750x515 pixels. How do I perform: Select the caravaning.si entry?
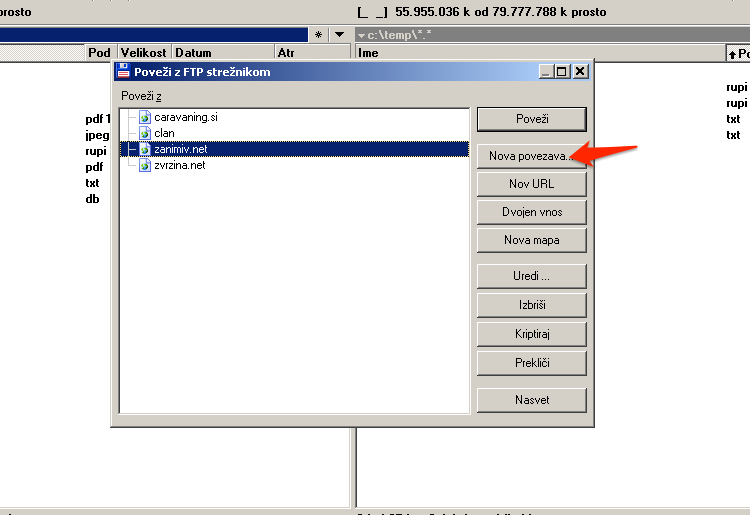[186, 117]
